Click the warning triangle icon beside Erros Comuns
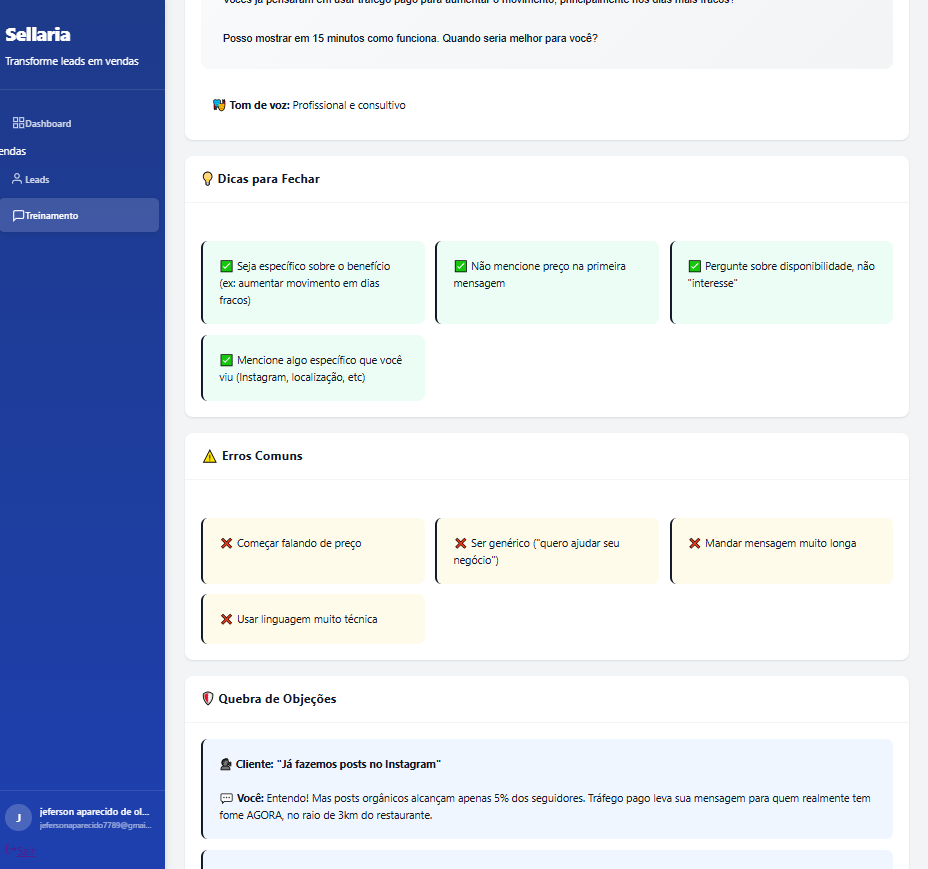The height and width of the screenshot is (869, 928). [209, 456]
